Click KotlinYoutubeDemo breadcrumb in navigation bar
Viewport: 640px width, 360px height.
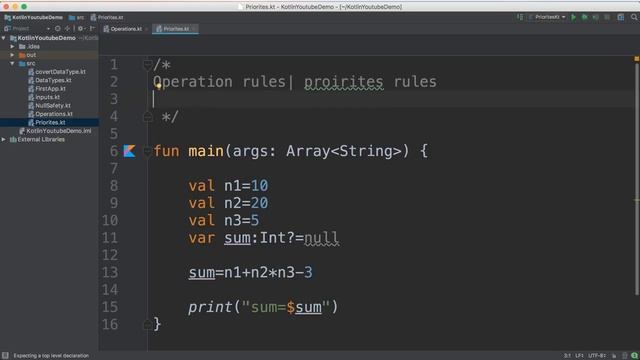tap(34, 18)
